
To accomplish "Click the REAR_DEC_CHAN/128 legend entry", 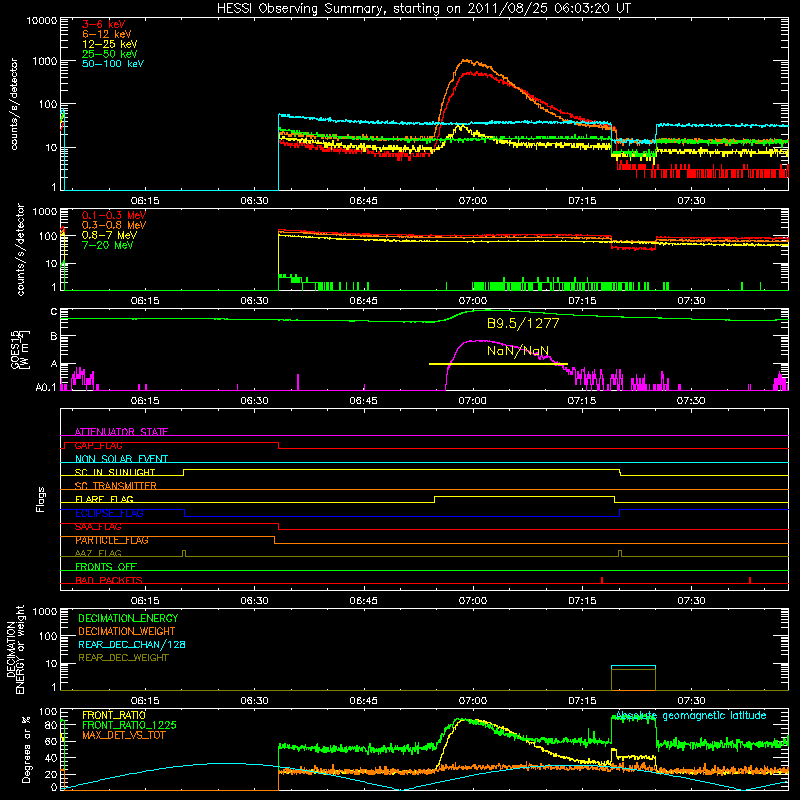I will [x=132, y=644].
